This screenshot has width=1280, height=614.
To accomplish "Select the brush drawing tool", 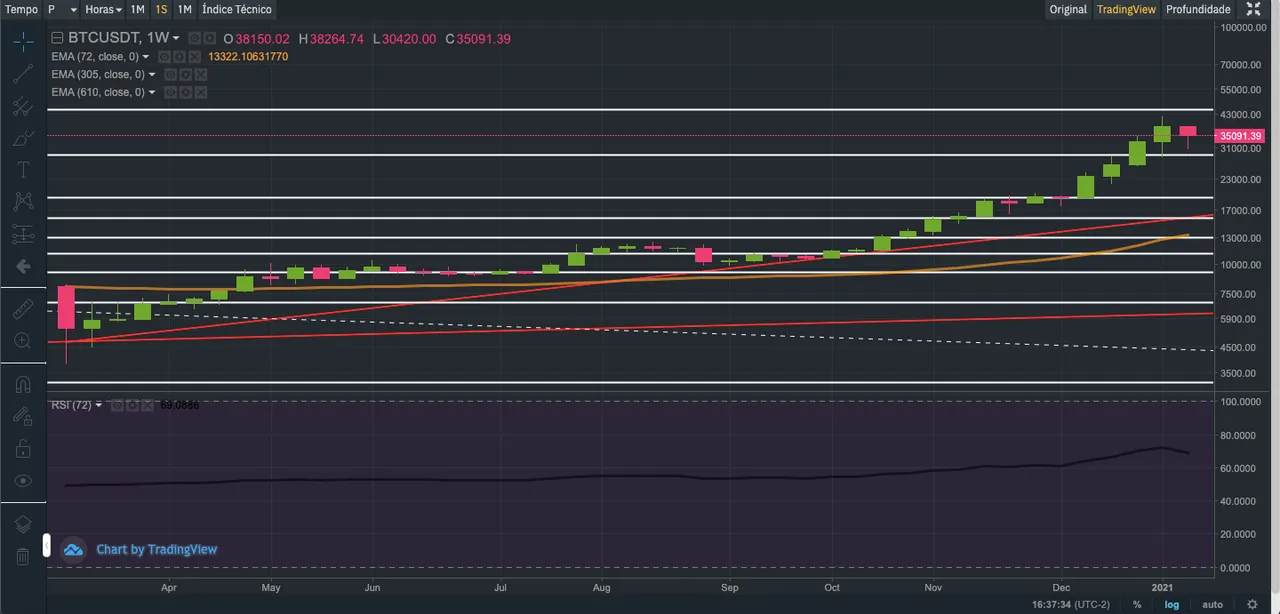I will pos(23,138).
